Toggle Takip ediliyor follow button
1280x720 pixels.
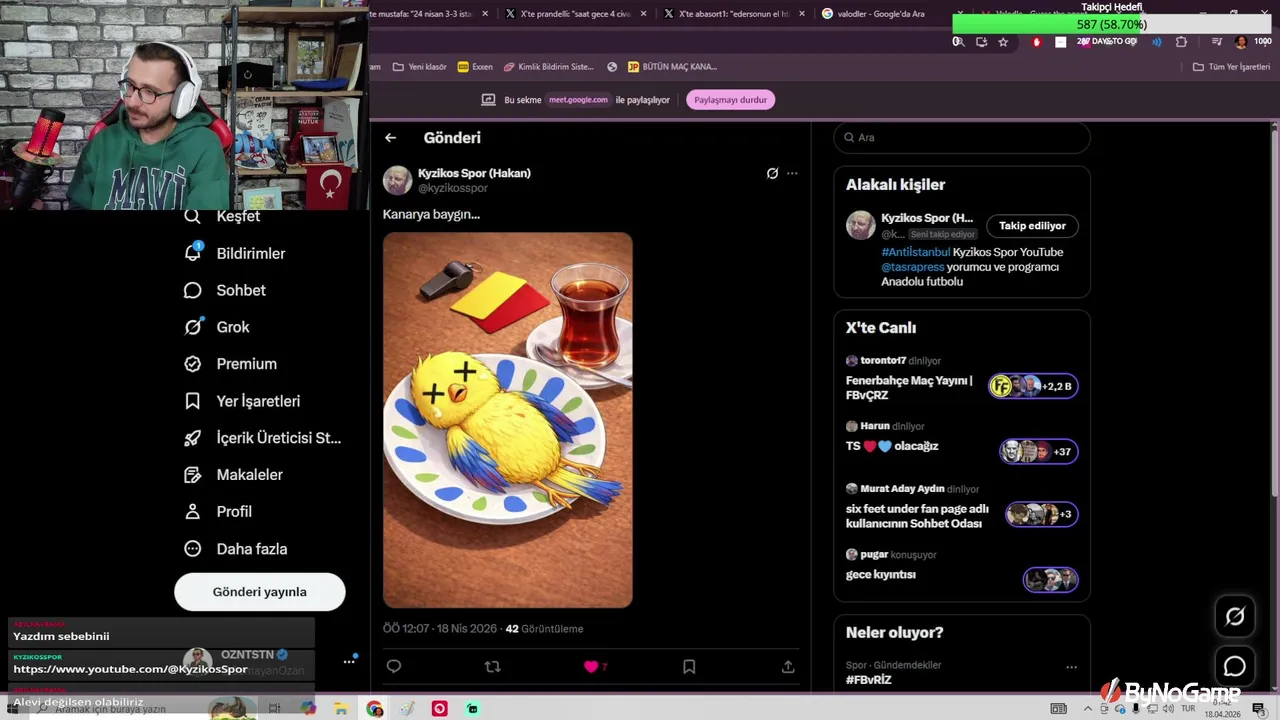1032,226
